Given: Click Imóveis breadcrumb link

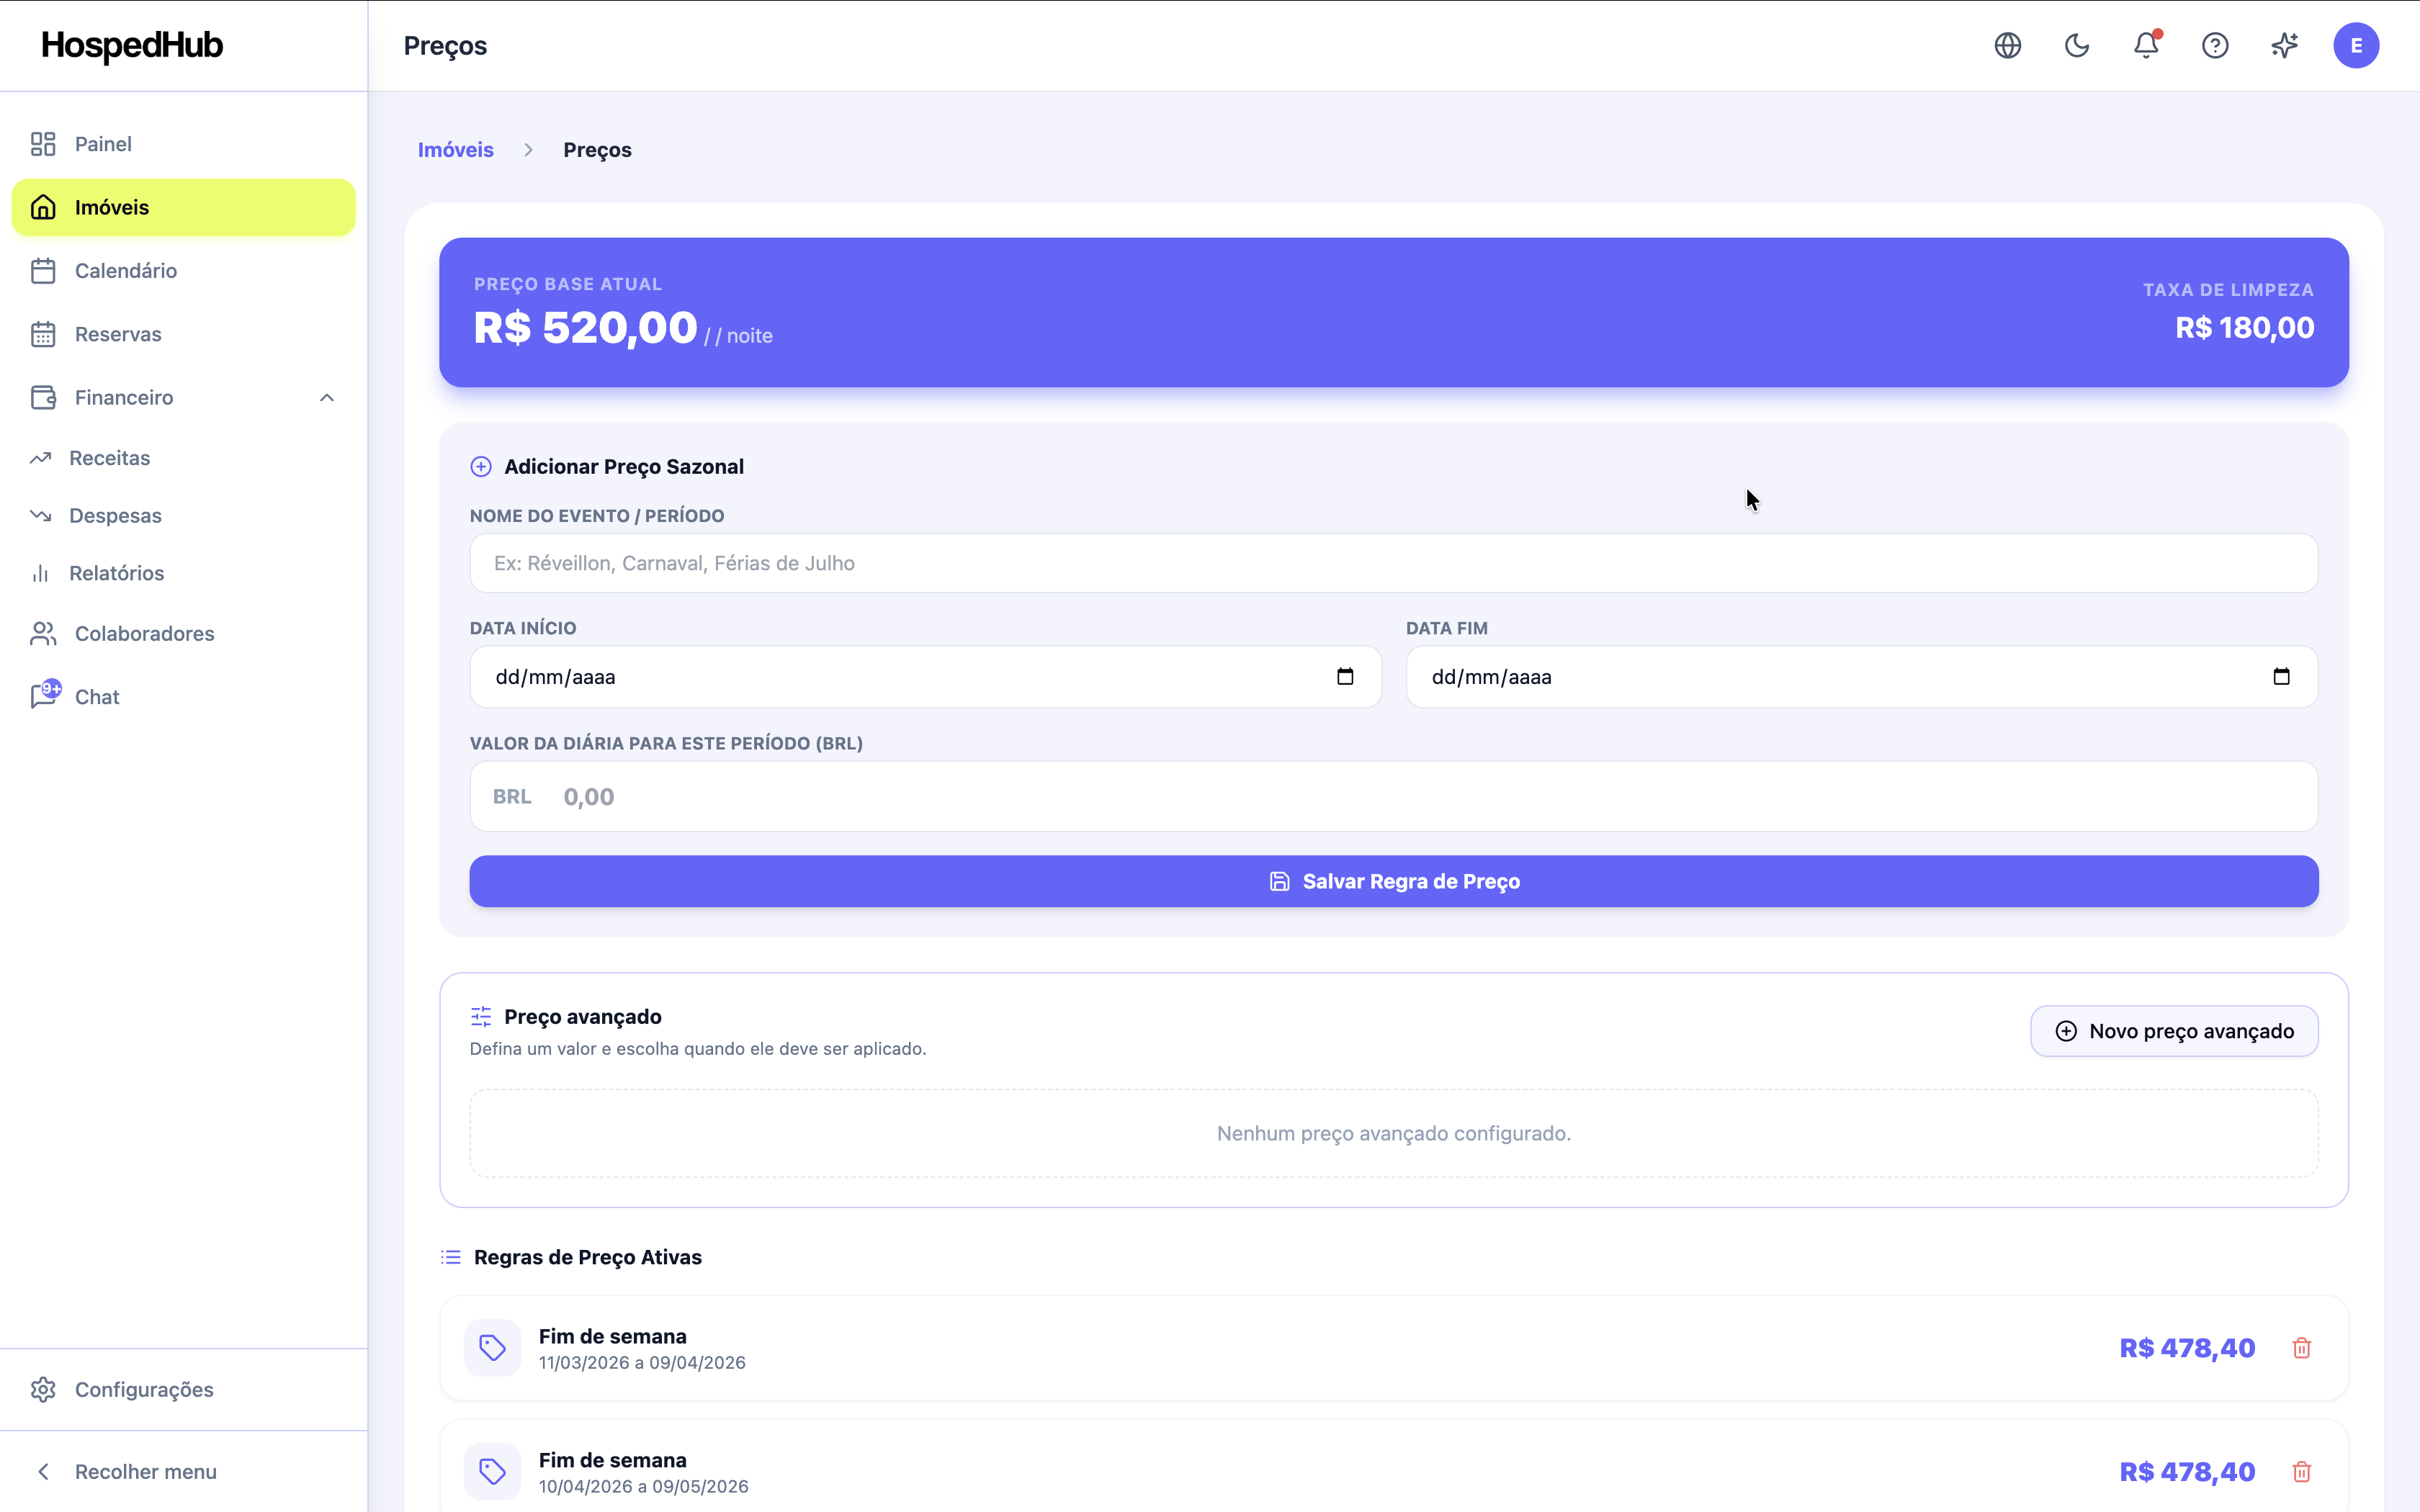Looking at the screenshot, I should pos(455,150).
